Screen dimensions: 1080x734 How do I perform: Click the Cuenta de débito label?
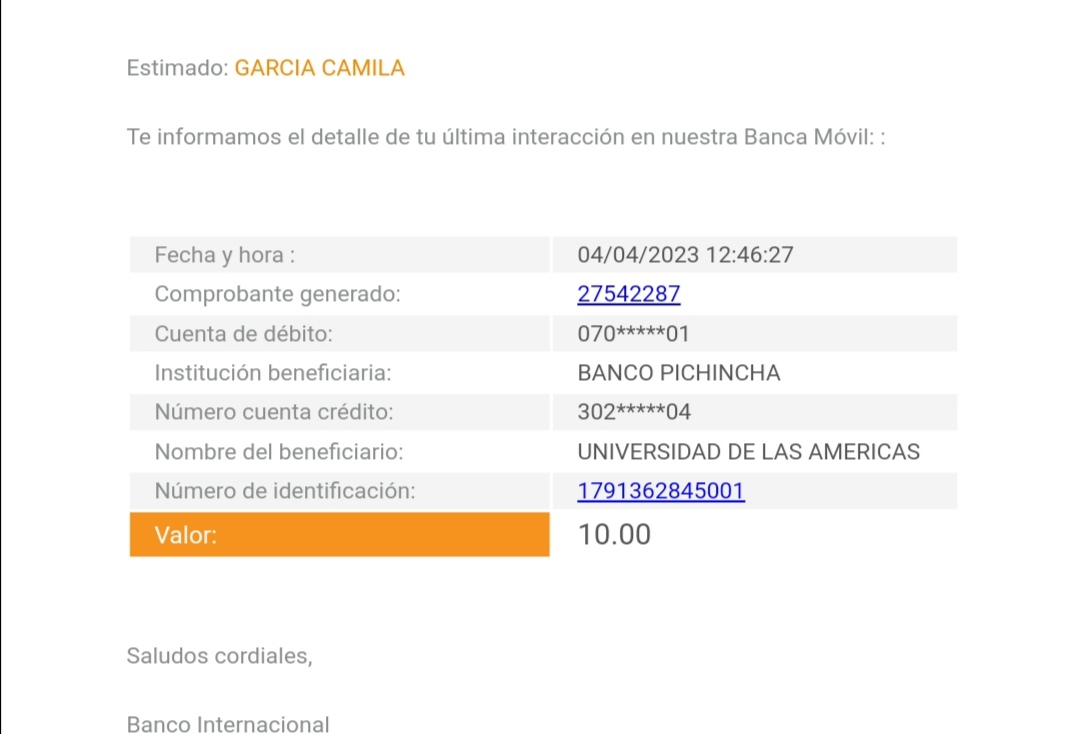243,334
